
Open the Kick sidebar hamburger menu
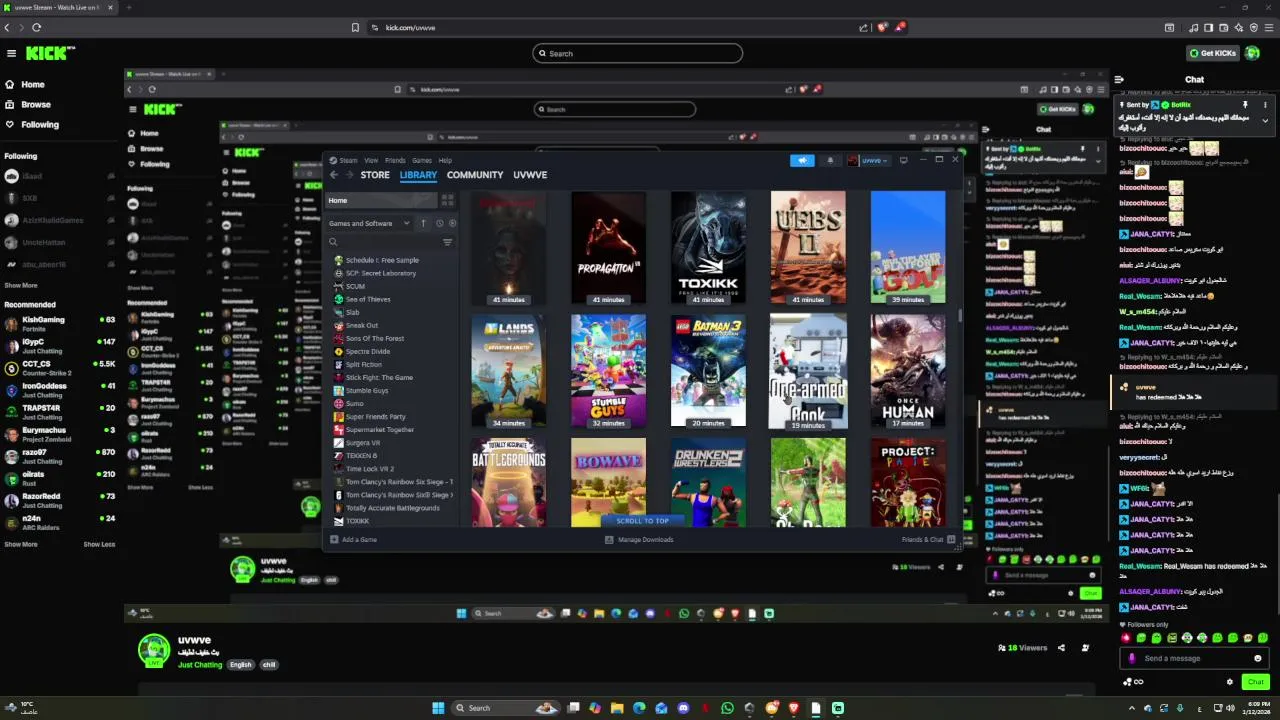coord(11,53)
